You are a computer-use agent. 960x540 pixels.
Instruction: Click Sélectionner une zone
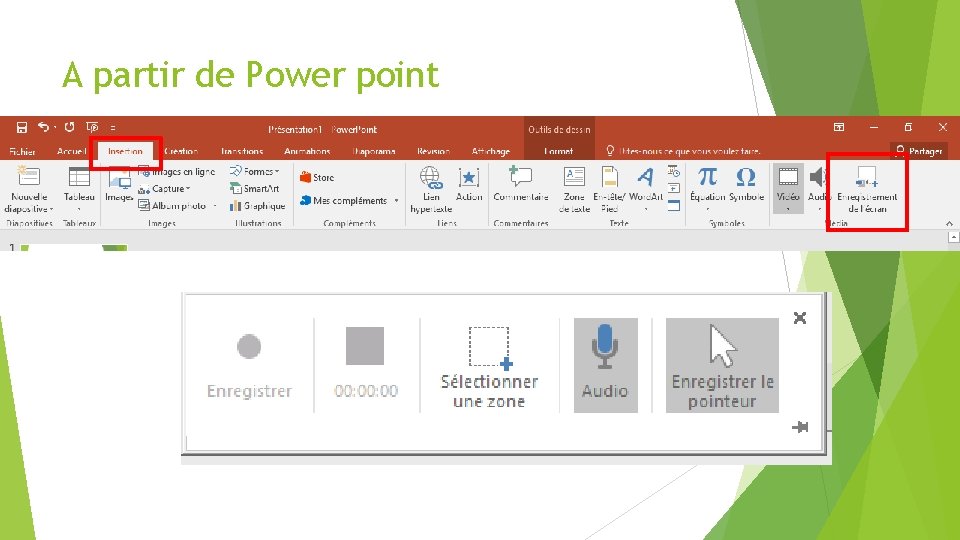[489, 366]
